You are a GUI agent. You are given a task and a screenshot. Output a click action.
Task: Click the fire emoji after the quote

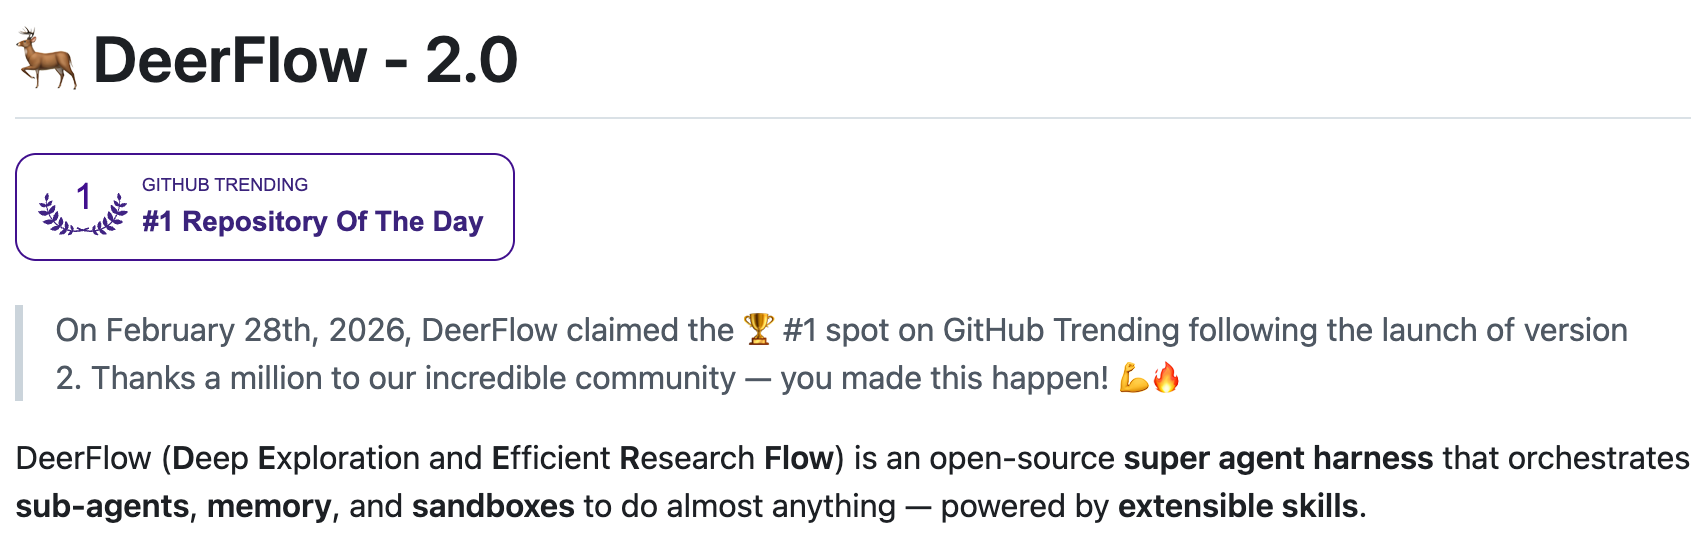click(1166, 378)
